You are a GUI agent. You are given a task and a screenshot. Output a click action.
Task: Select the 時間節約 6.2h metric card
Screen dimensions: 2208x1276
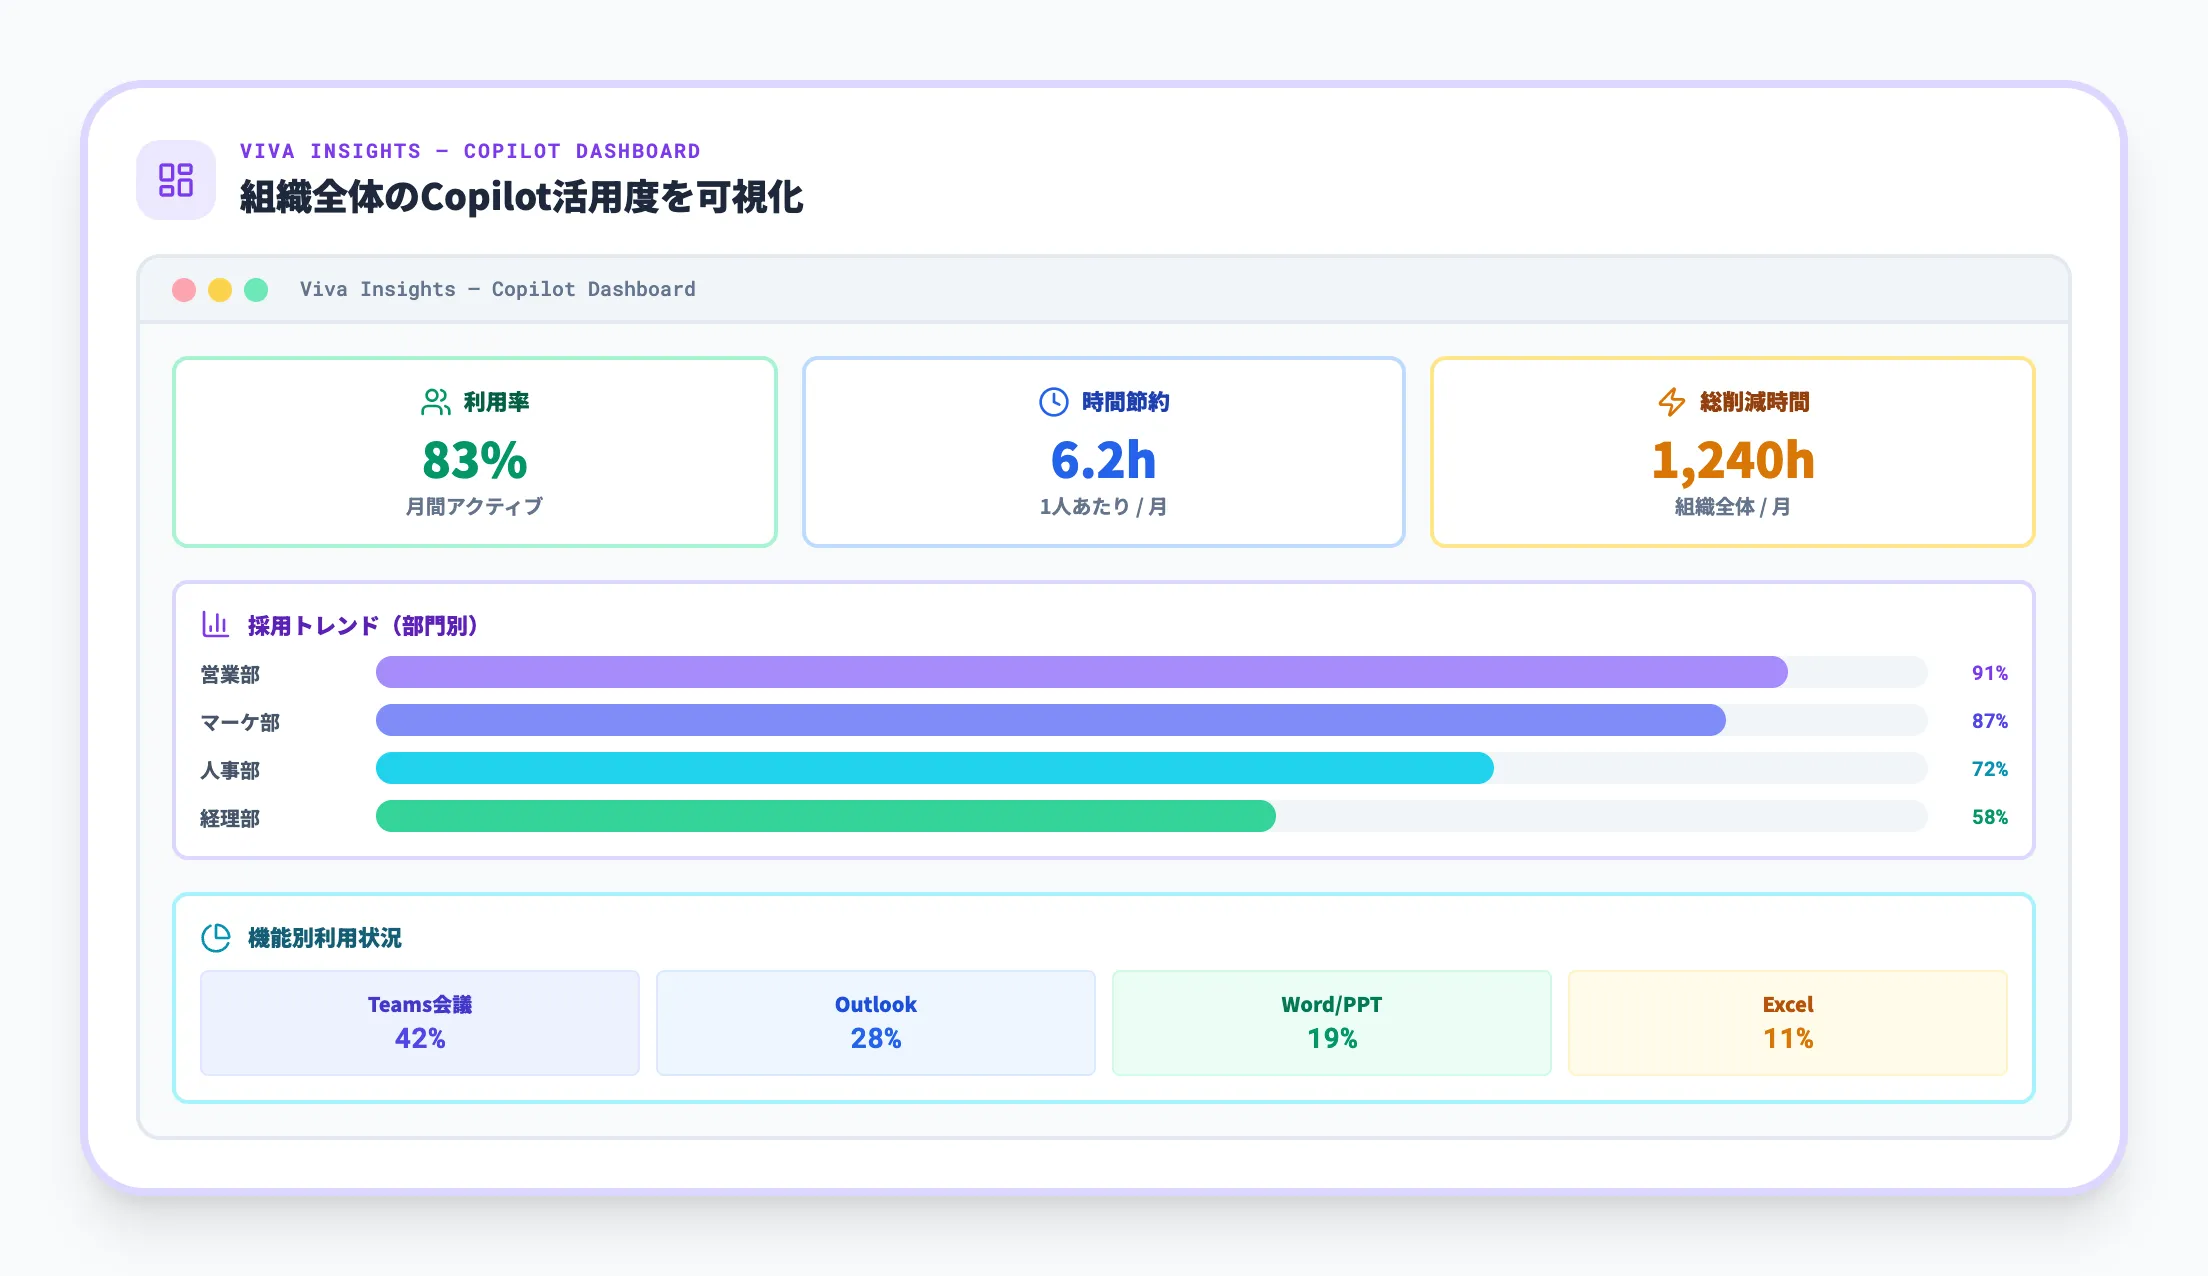[1103, 452]
